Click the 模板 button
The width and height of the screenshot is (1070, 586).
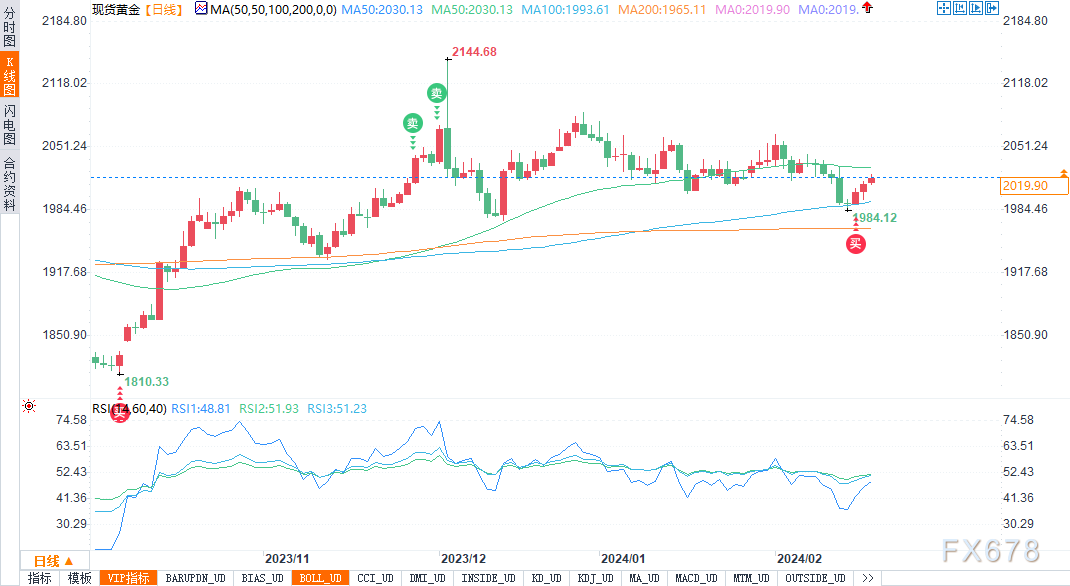[x=79, y=578]
